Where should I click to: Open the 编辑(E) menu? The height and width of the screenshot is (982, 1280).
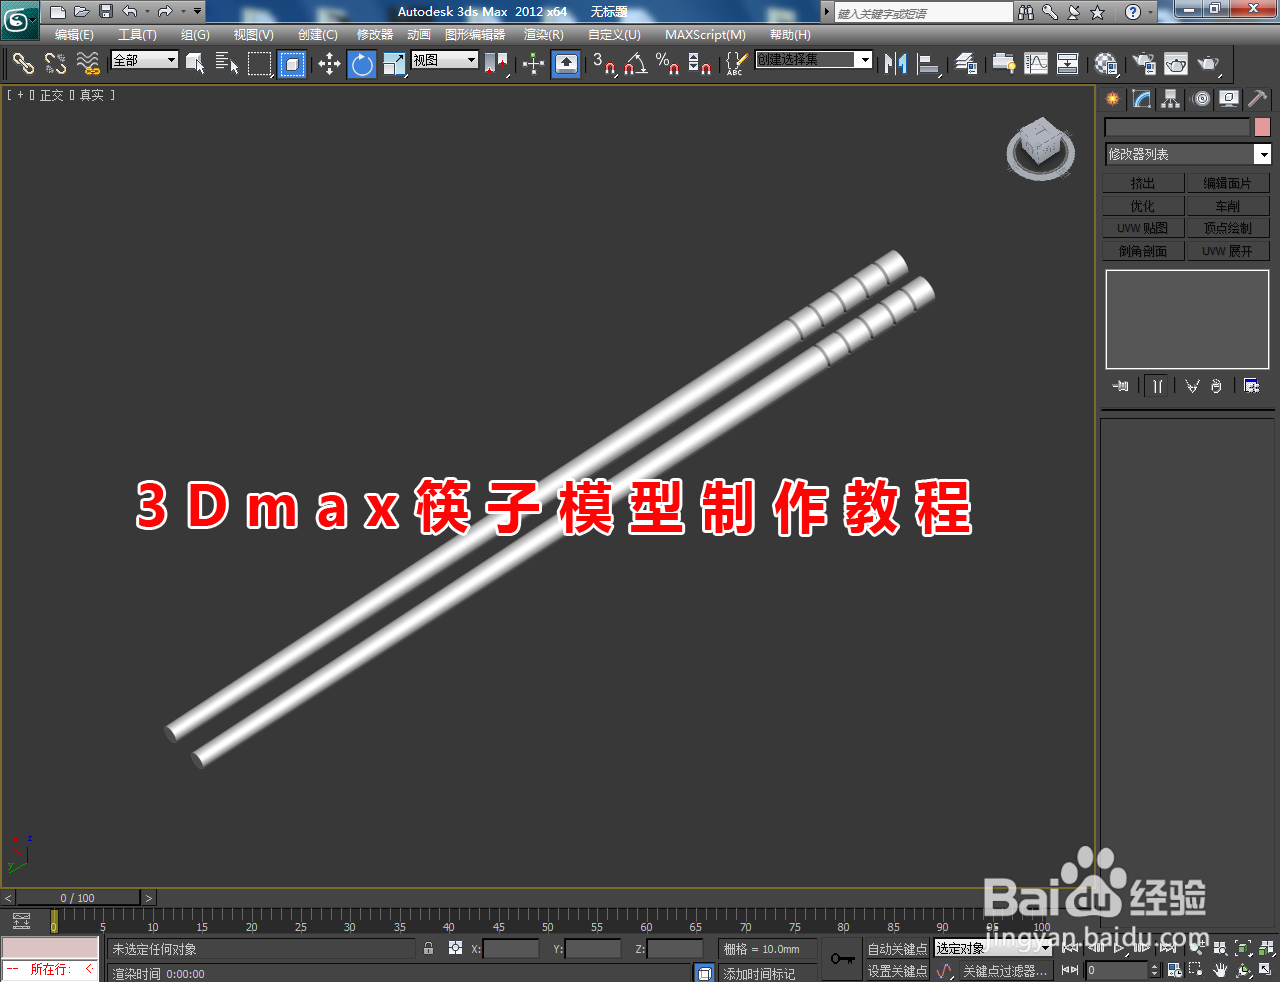point(74,35)
